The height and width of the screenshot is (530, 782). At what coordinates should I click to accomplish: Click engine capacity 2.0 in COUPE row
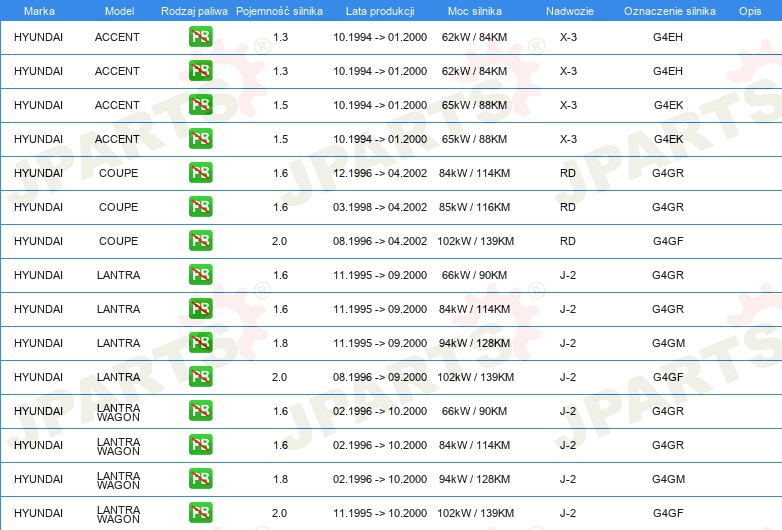pos(279,241)
